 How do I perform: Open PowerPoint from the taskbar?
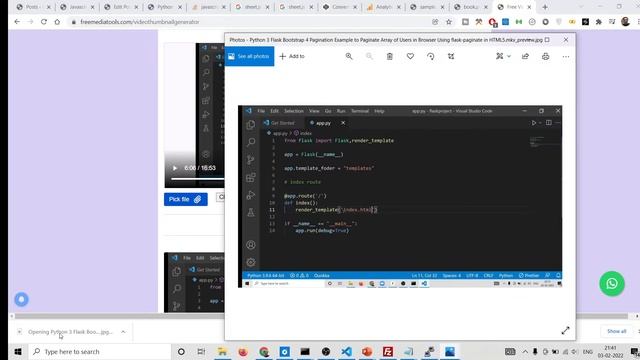(x=367, y=351)
